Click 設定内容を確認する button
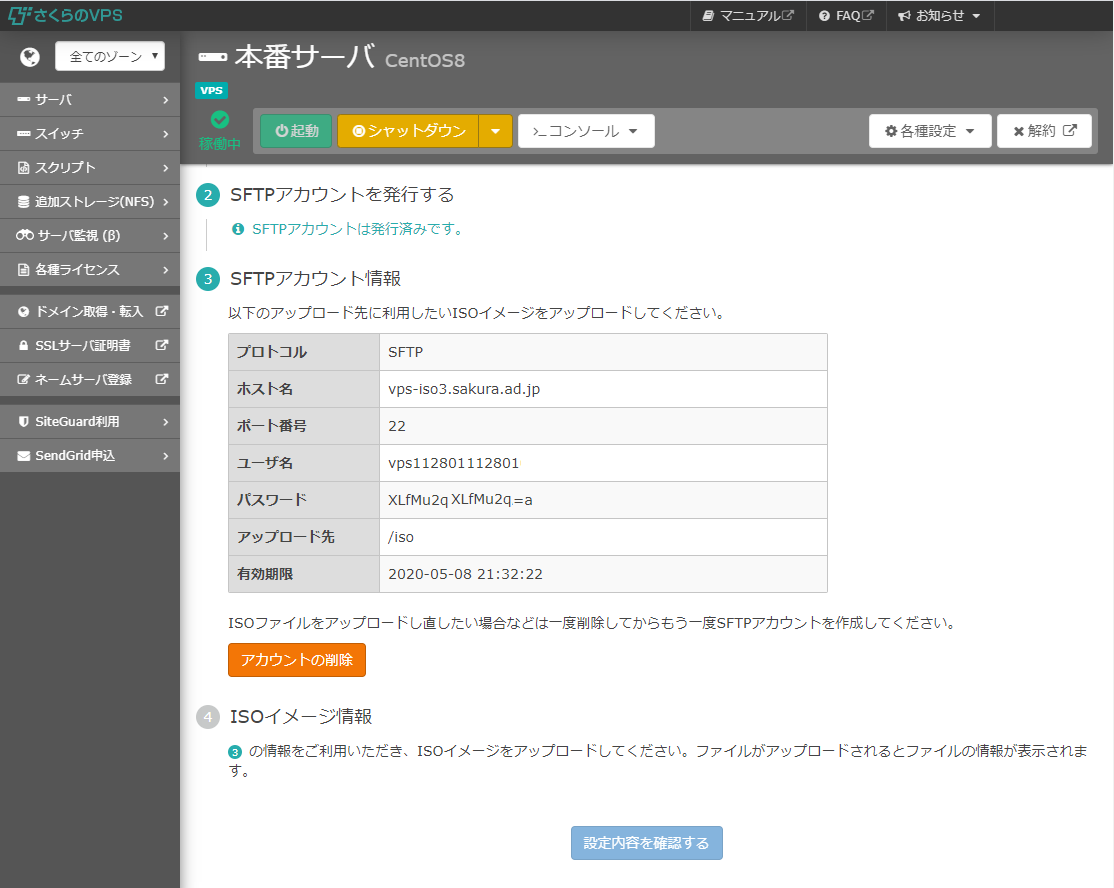1114x888 pixels. coord(646,843)
